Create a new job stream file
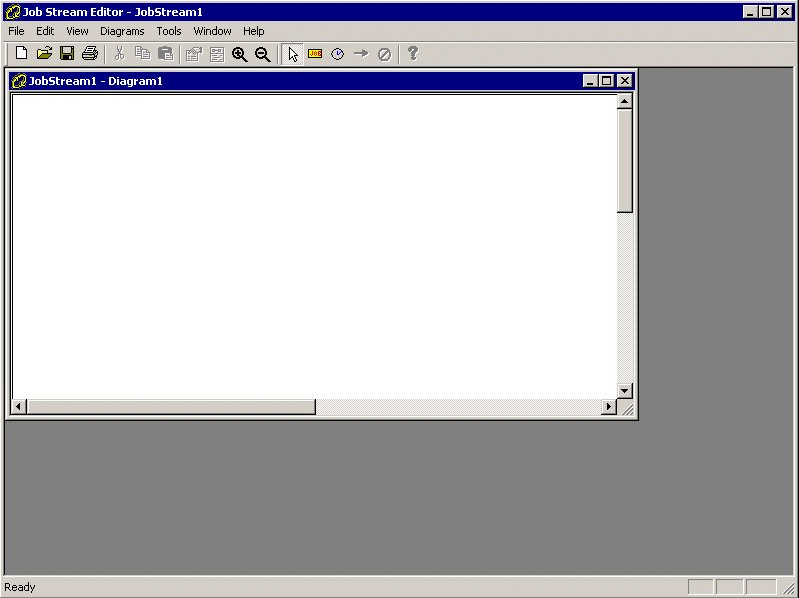799x598 pixels. [x=21, y=54]
